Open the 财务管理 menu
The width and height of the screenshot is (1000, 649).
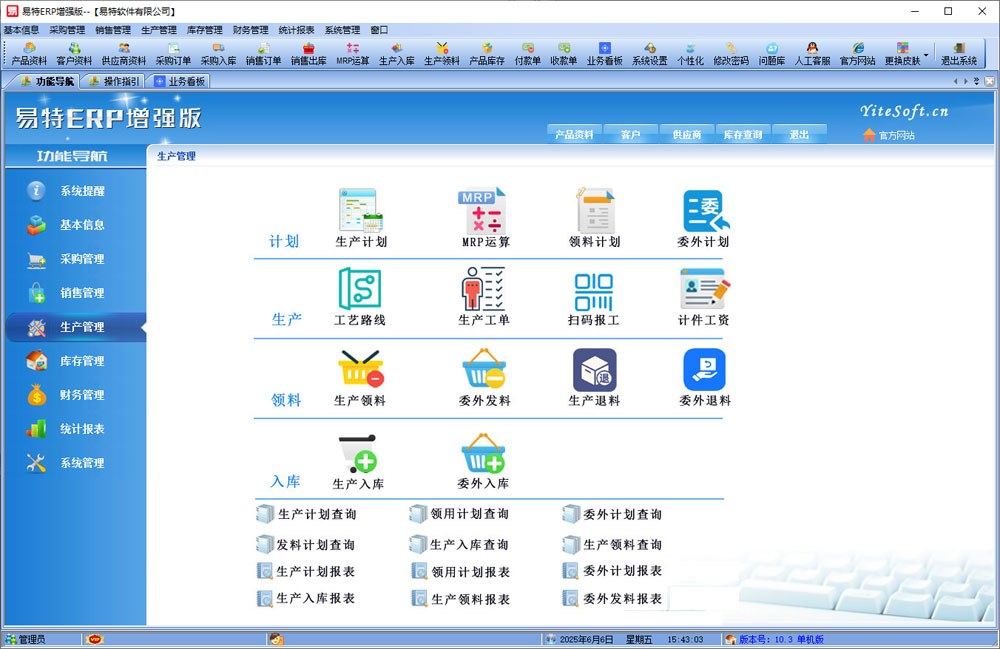pos(250,30)
